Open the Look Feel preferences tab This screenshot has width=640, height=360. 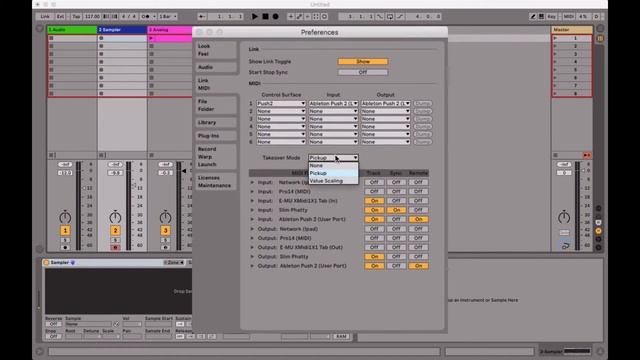[x=216, y=50]
